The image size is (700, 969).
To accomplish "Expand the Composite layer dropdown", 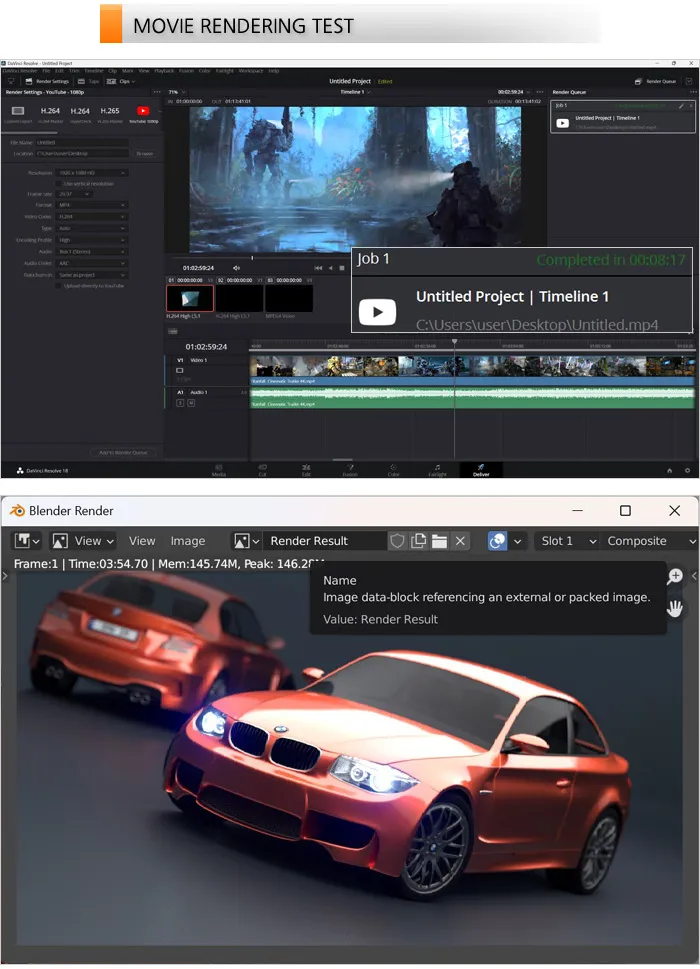I will coord(650,541).
